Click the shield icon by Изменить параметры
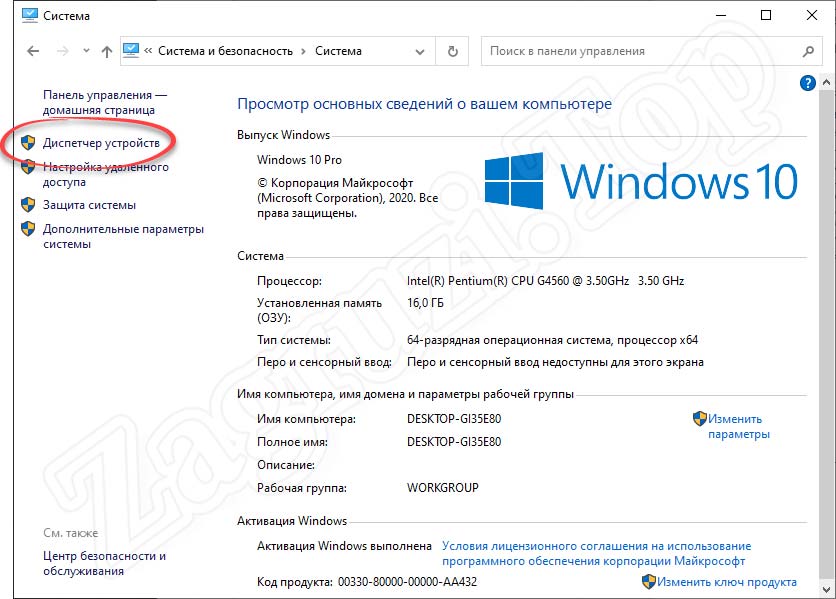The image size is (836, 599). click(x=700, y=420)
